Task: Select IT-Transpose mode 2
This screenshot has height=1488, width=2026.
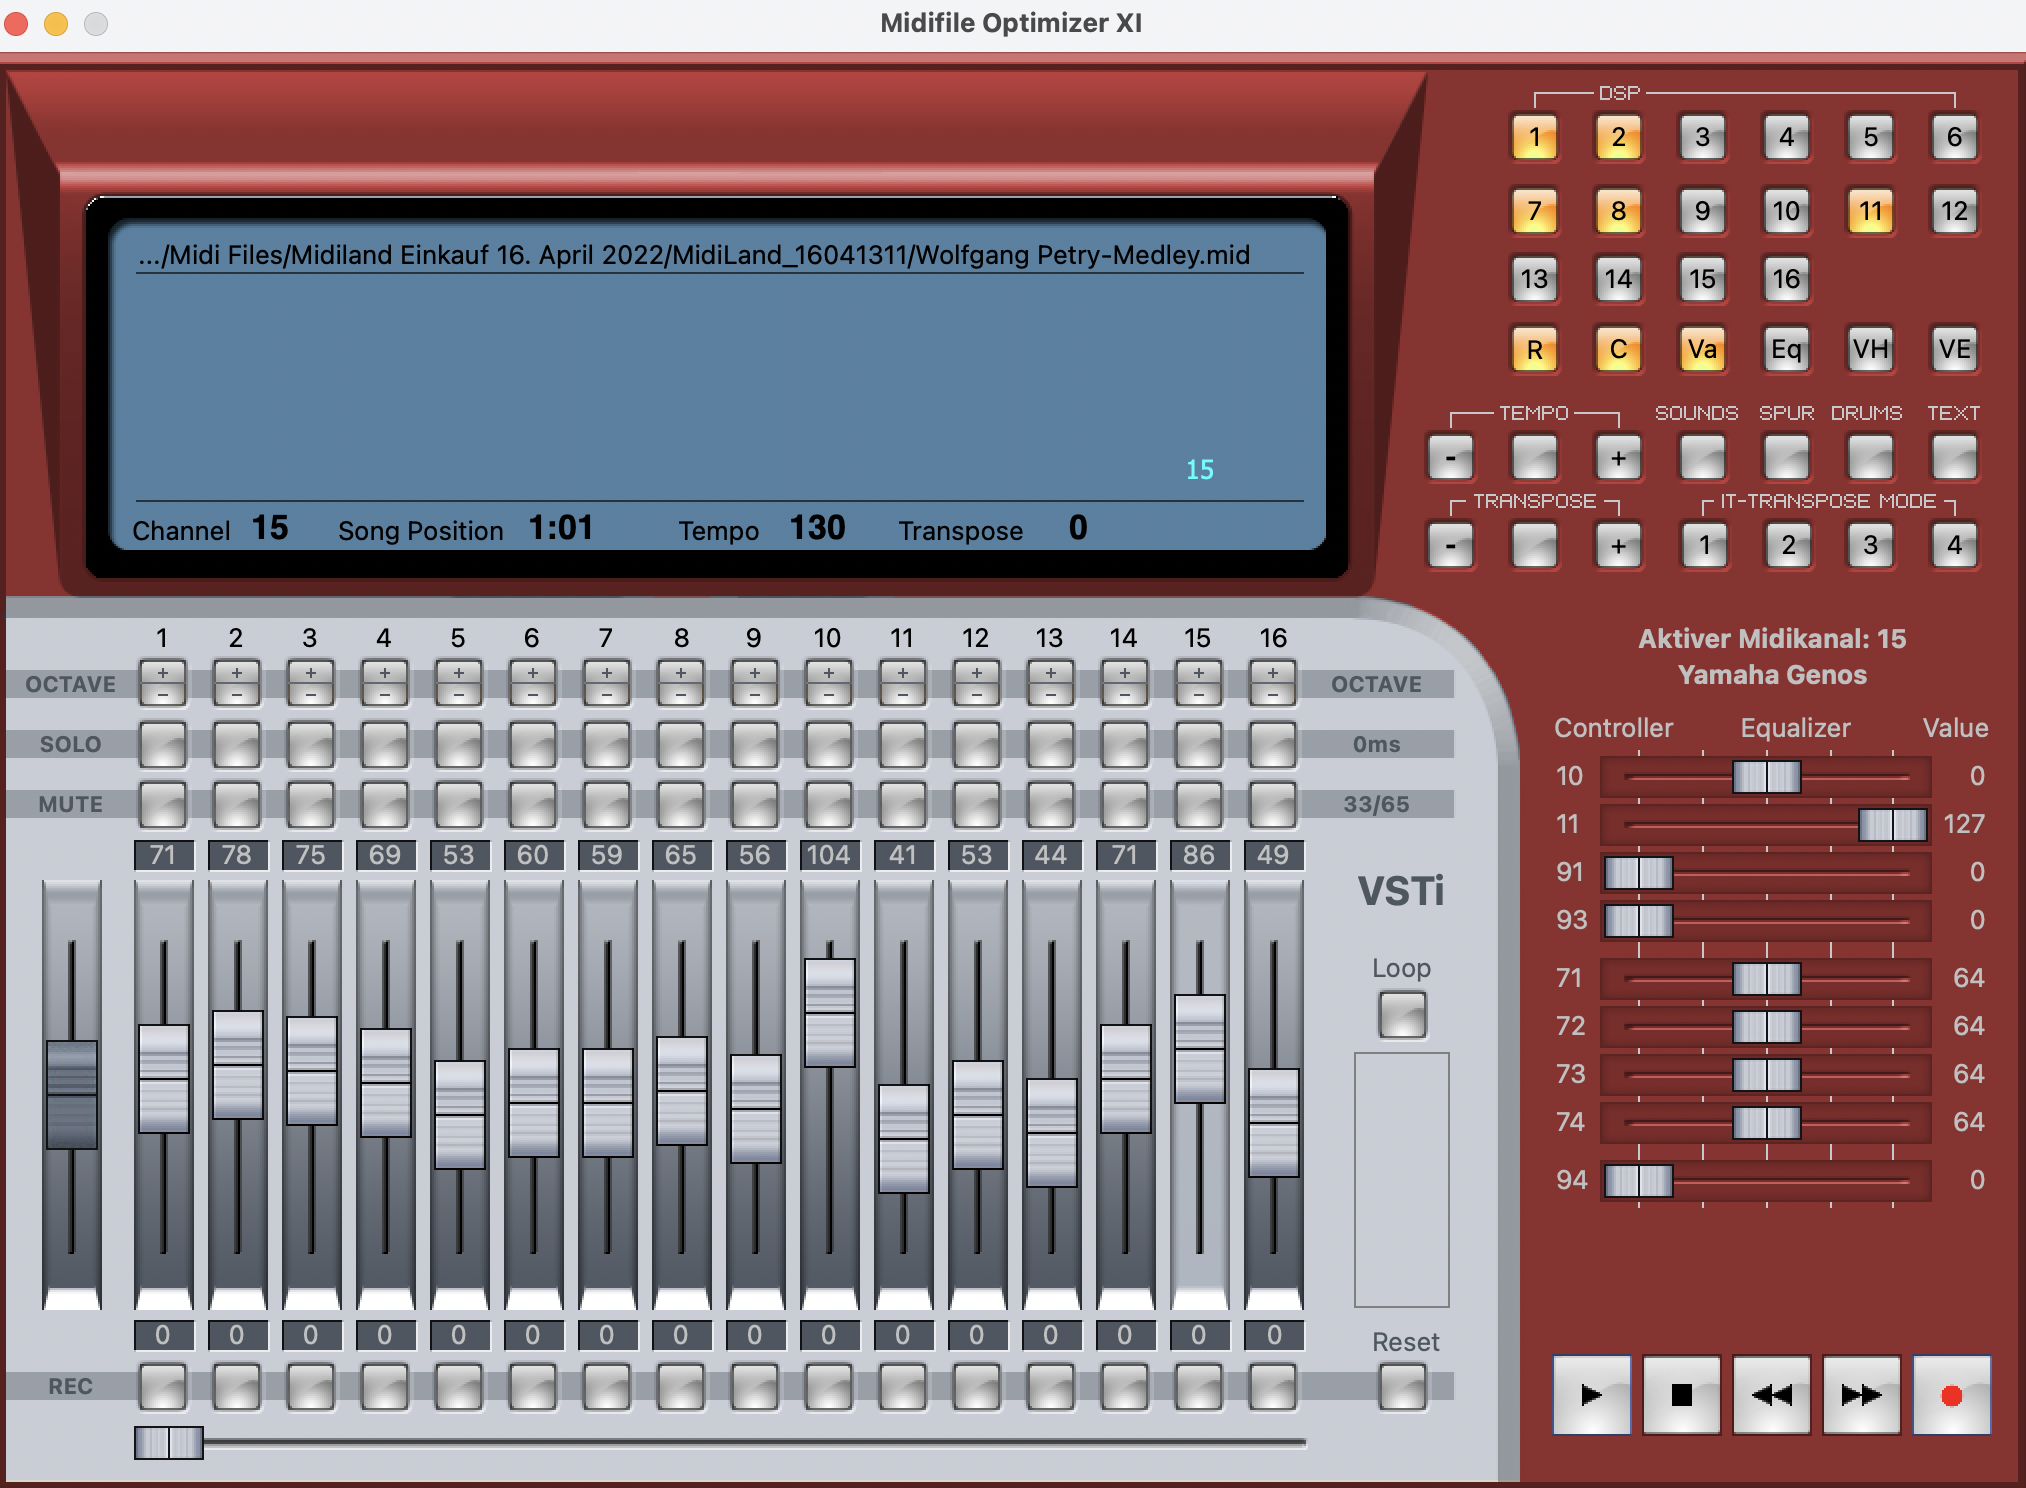Action: click(x=1788, y=547)
